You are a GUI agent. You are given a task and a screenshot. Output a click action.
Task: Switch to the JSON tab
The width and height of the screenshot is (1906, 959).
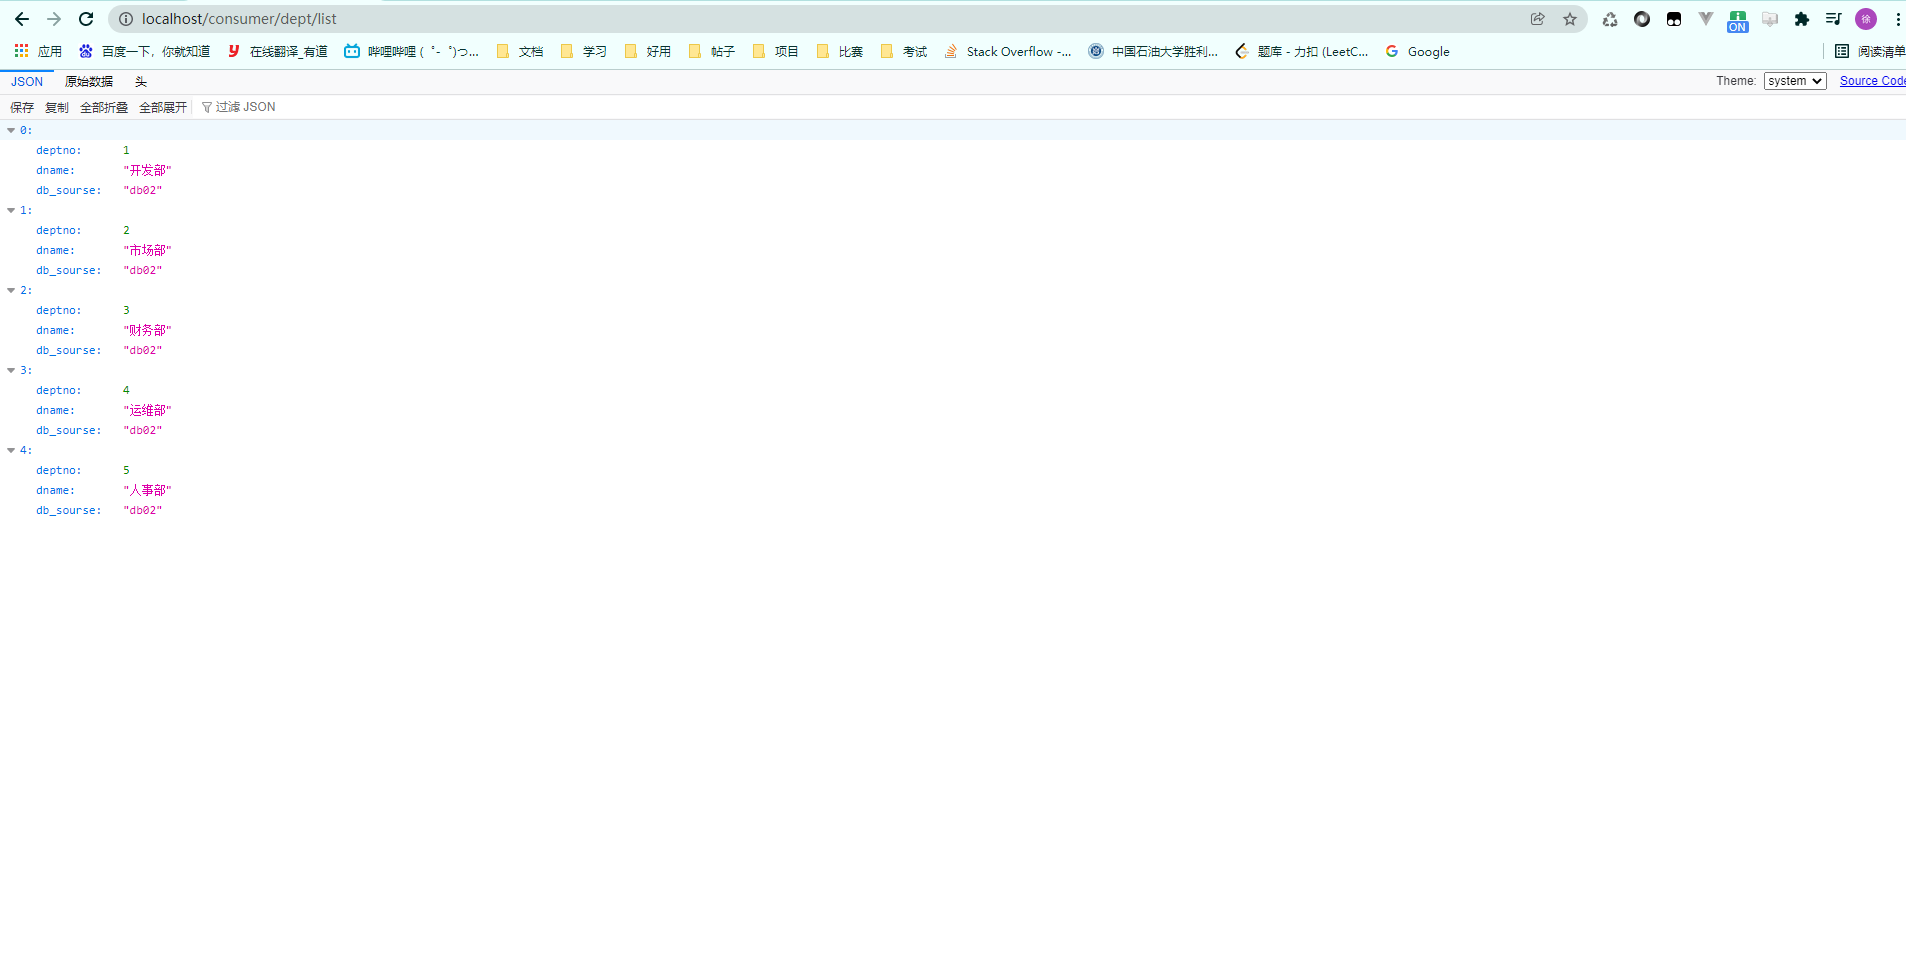coord(27,82)
